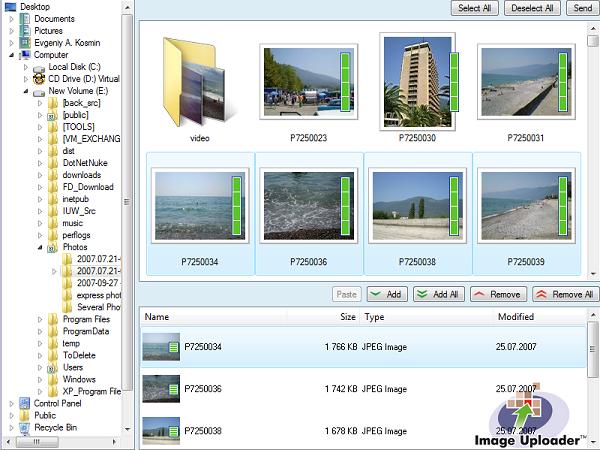The width and height of the screenshot is (600, 450).
Task: Expand the Control Panel node
Action: 11,403
